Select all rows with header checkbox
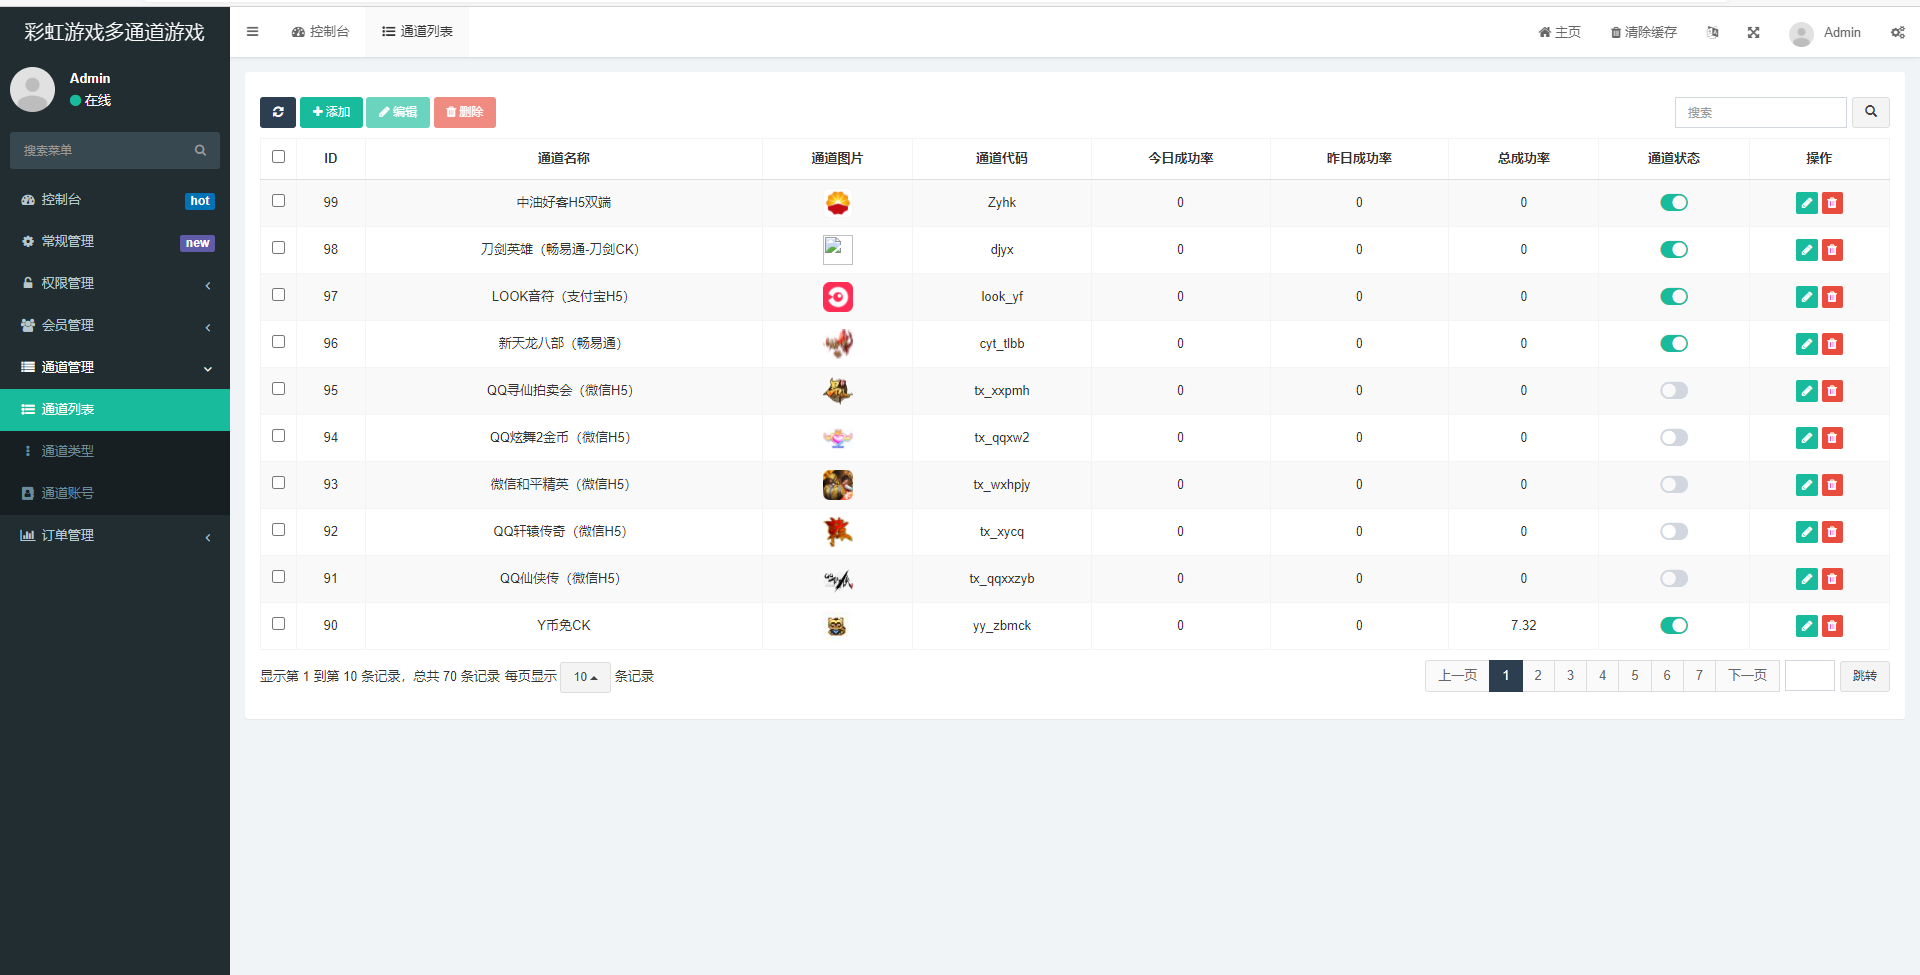This screenshot has height=975, width=1920. coord(278,157)
